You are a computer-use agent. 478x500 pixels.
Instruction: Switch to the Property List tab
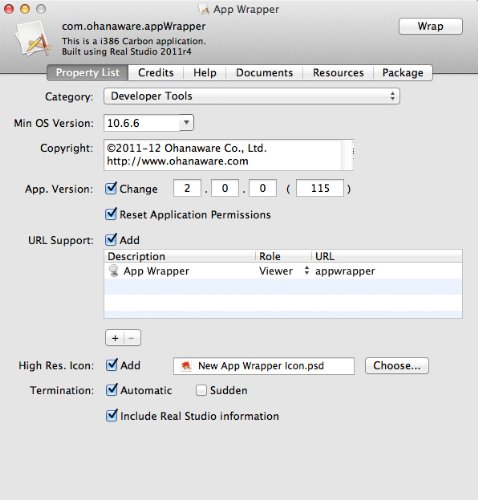click(88, 73)
